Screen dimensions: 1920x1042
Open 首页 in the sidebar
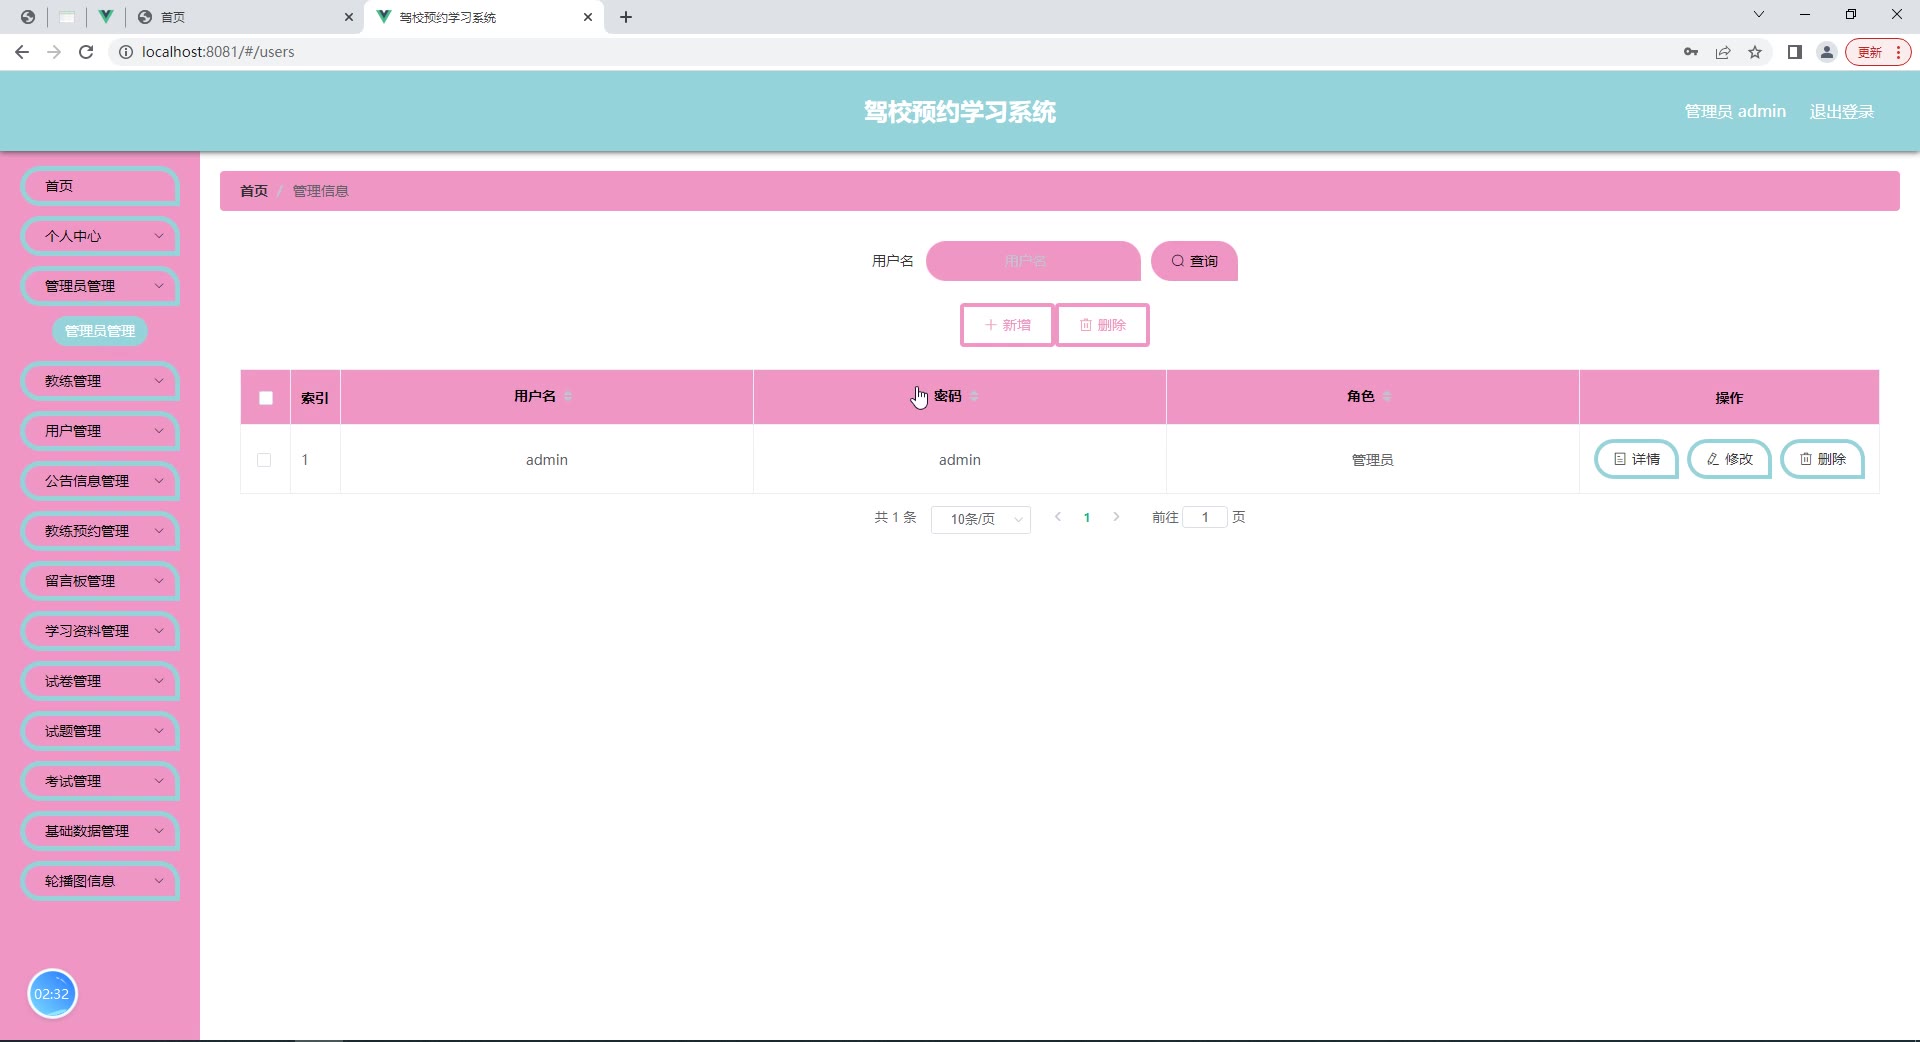click(100, 186)
